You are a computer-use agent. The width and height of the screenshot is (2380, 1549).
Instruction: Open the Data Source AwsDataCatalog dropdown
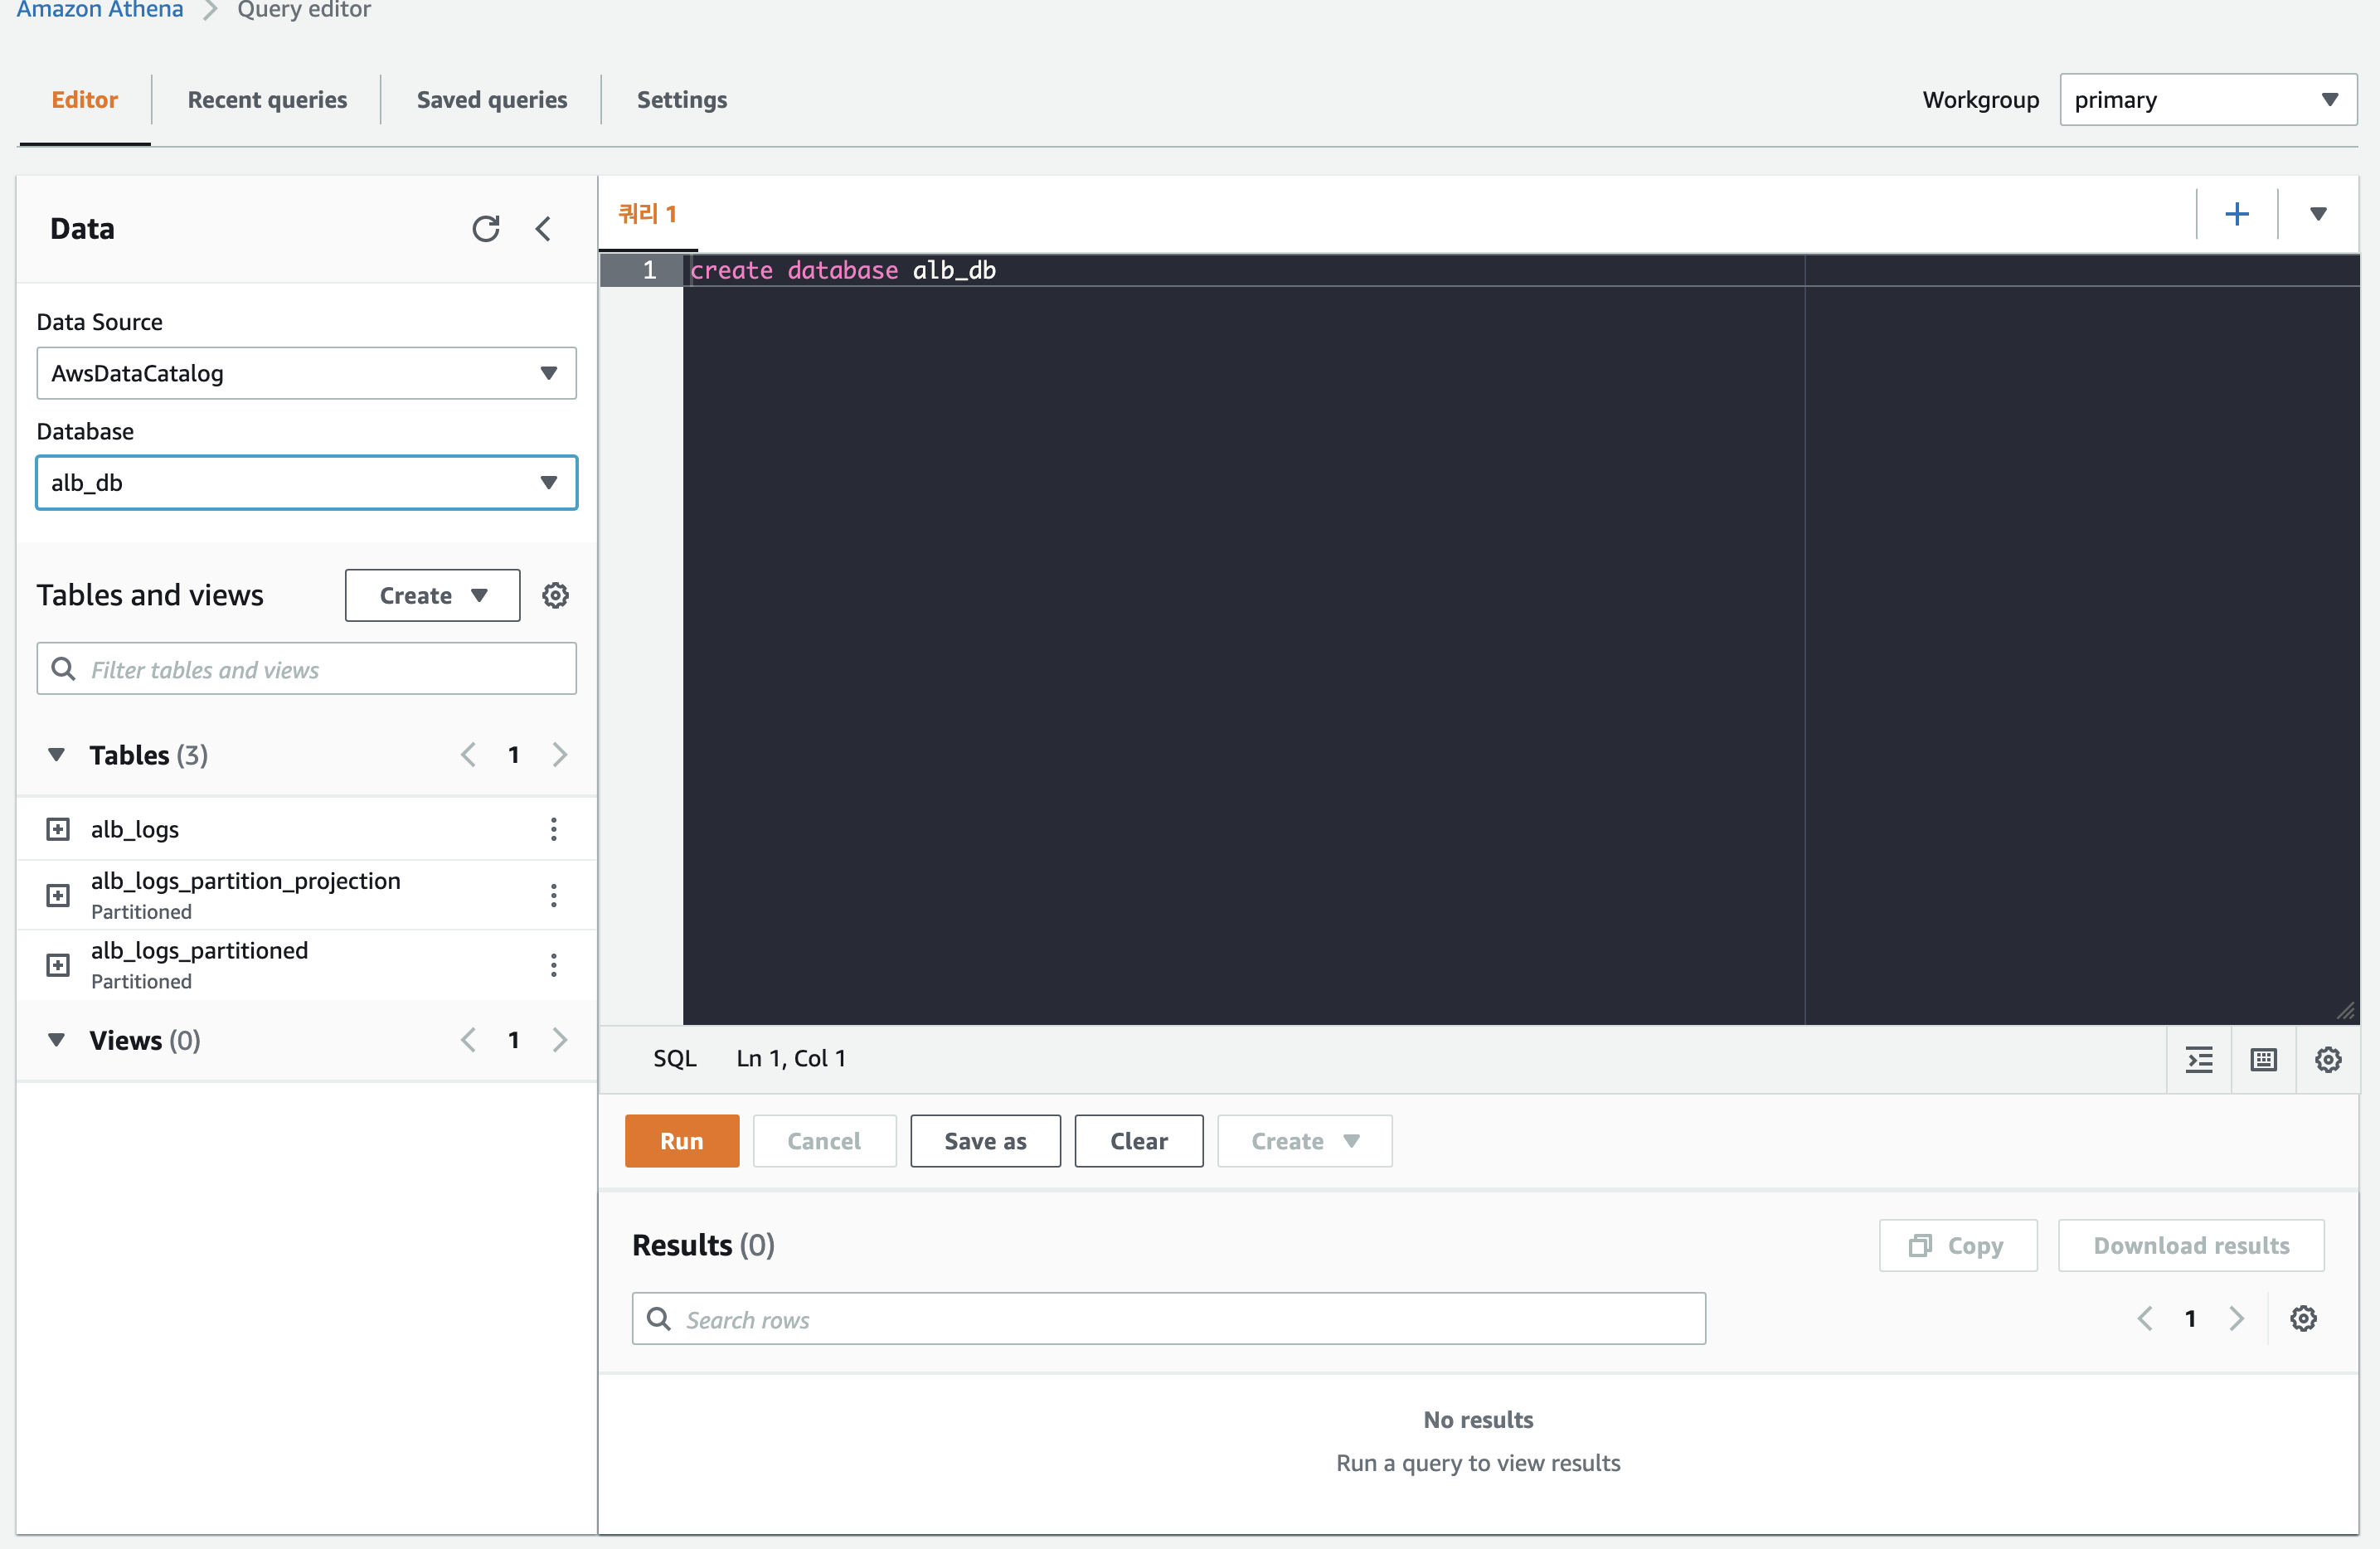(x=306, y=373)
